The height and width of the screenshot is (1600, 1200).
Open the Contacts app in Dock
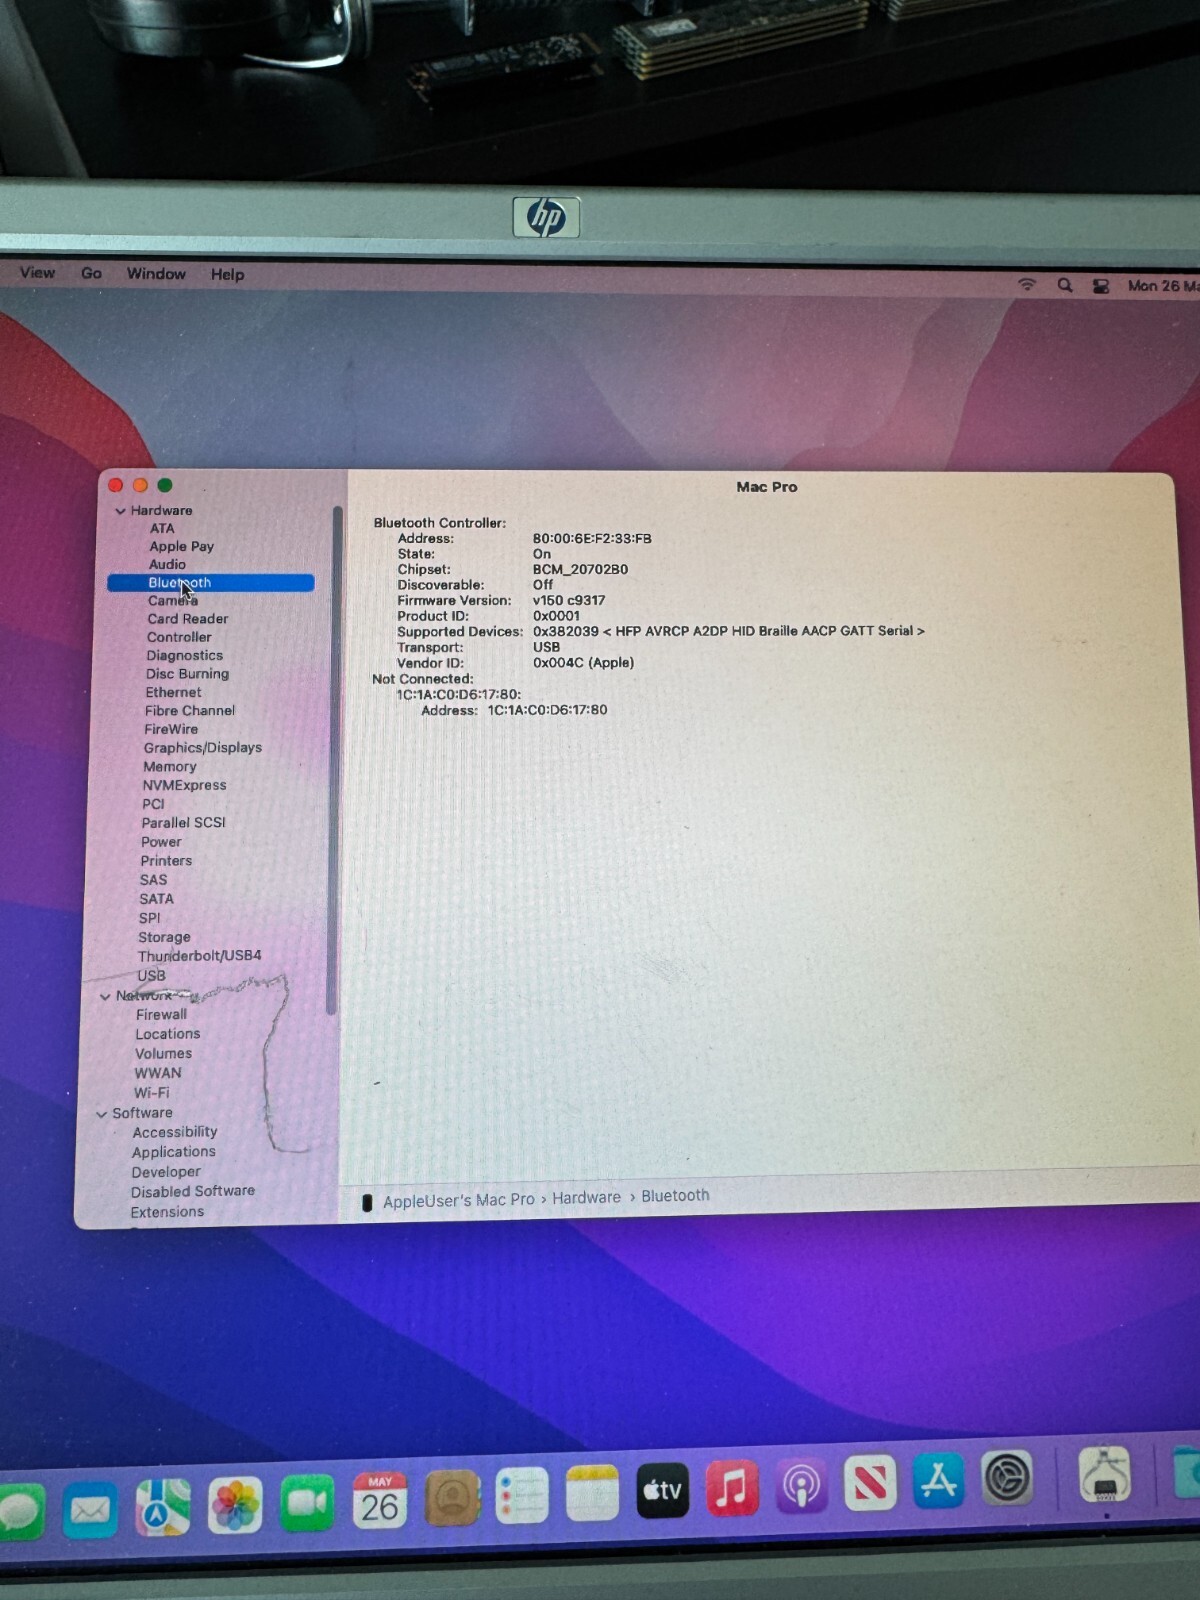pos(452,1498)
